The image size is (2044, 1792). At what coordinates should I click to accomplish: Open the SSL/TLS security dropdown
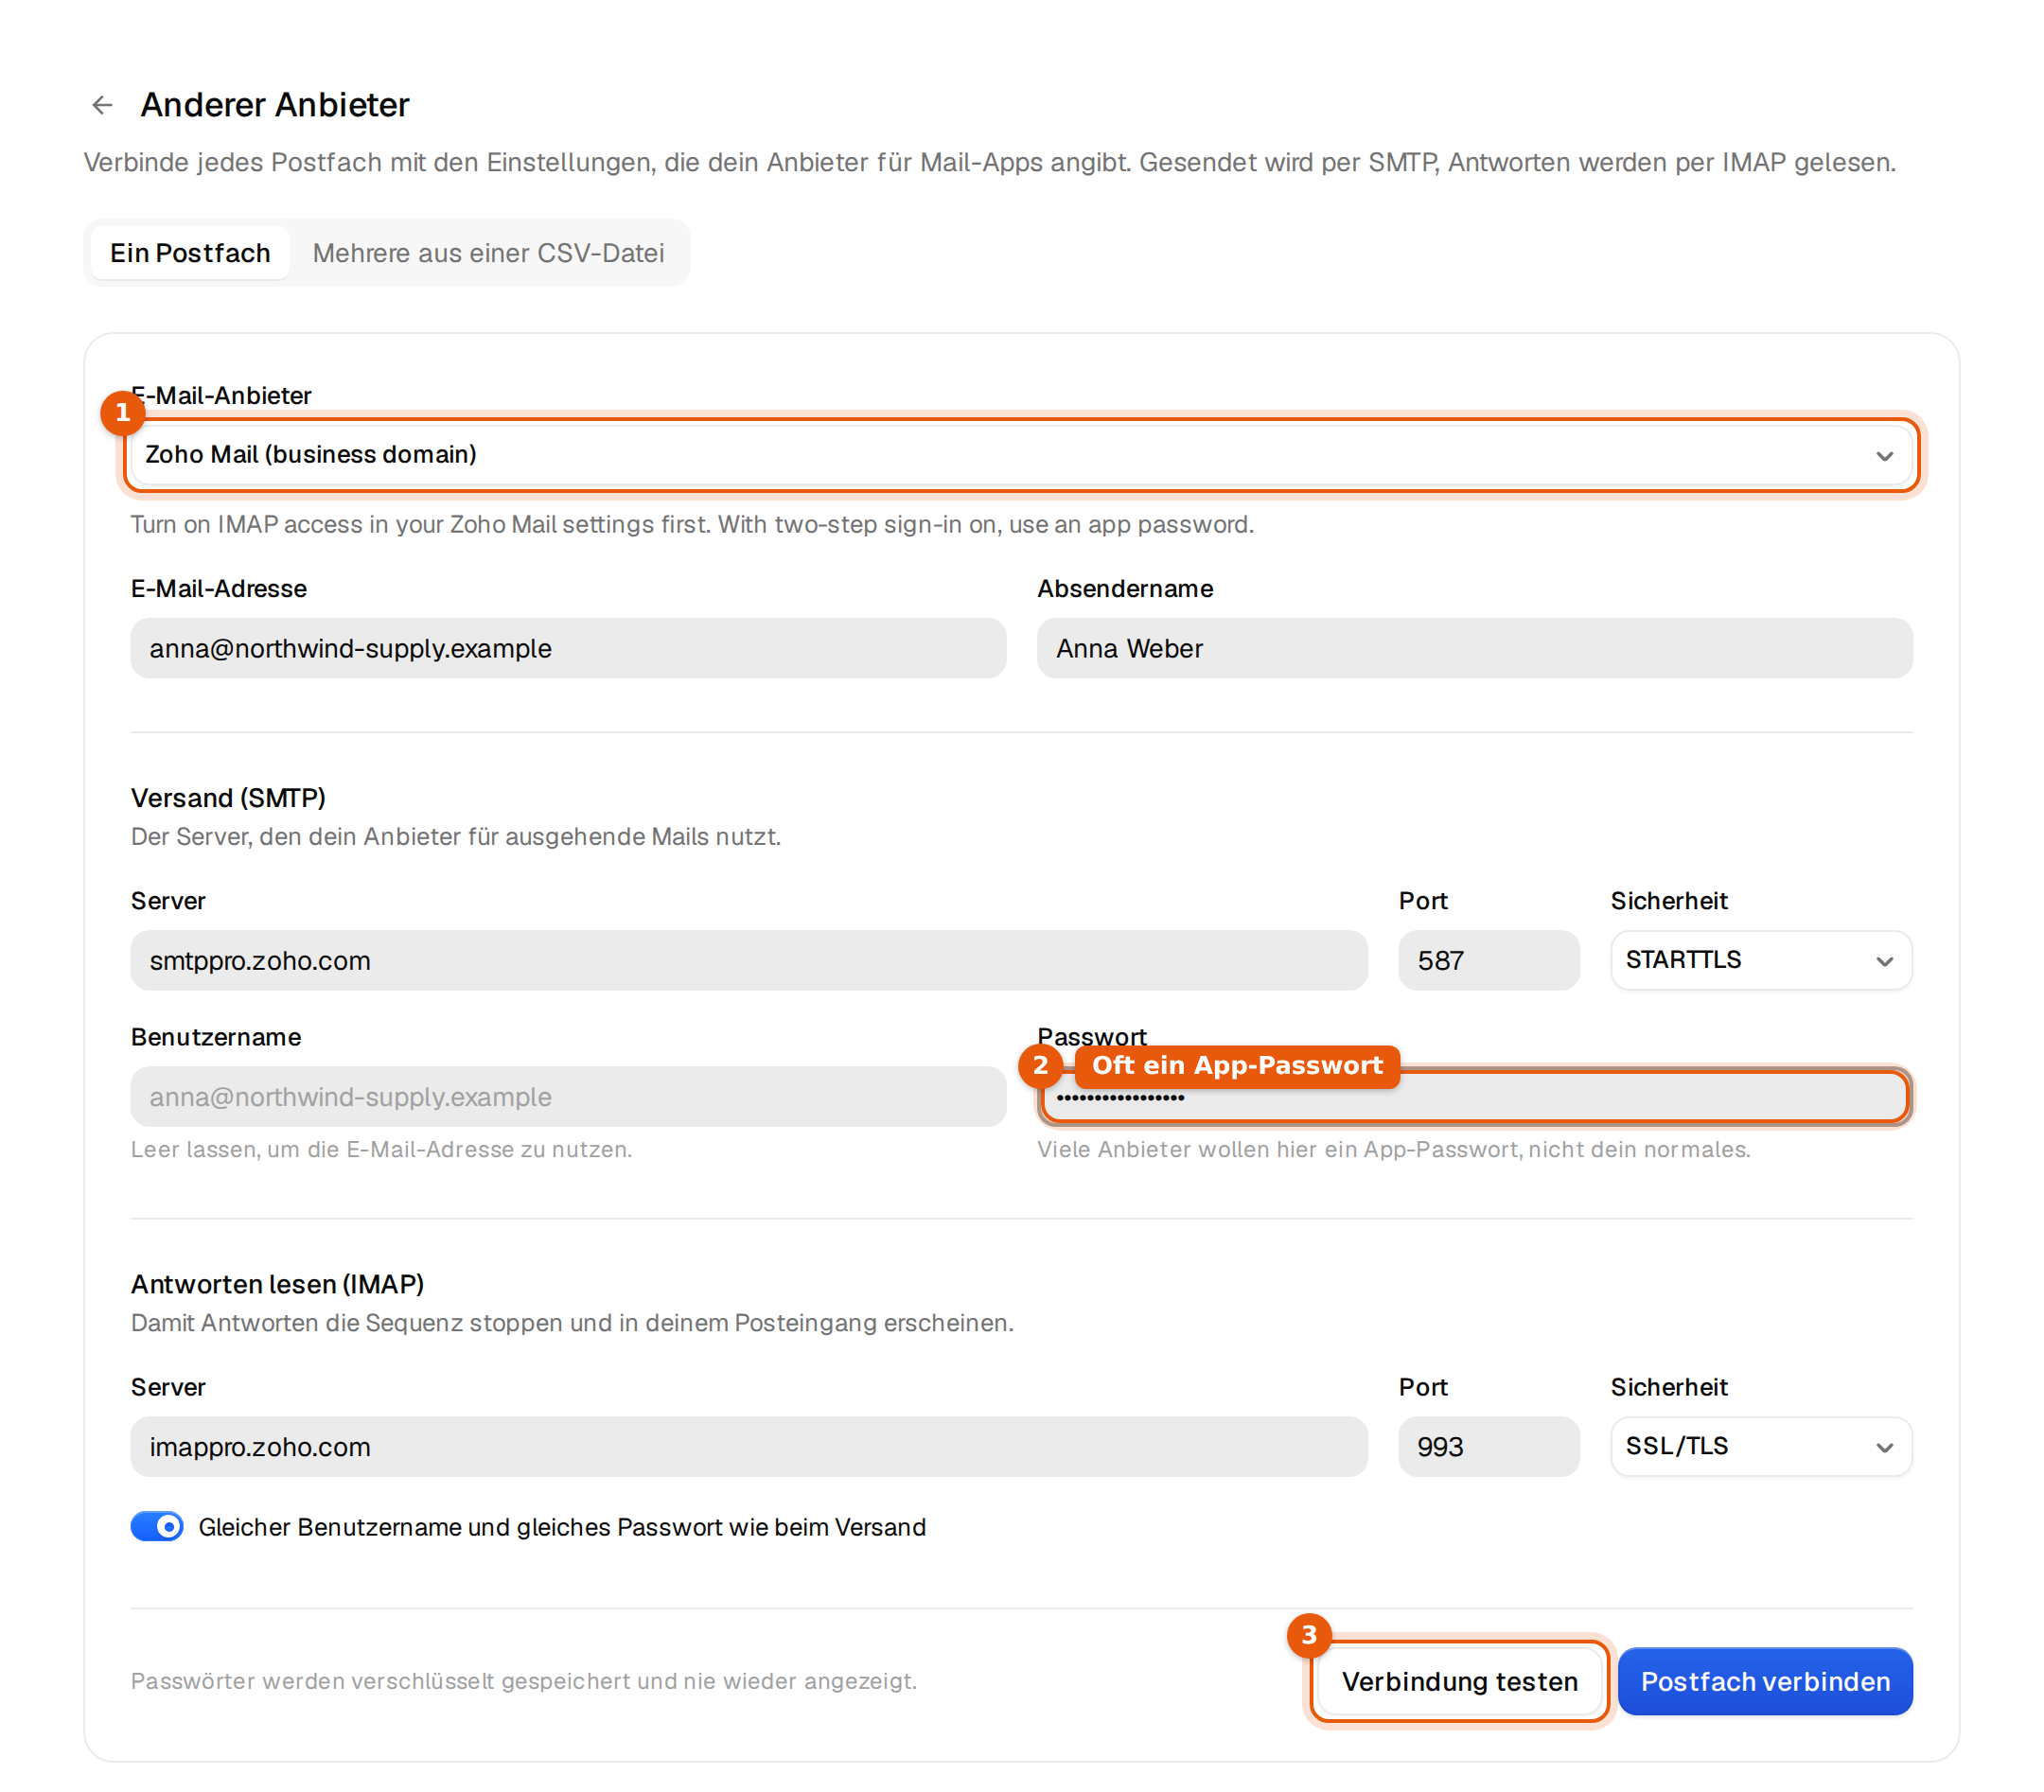[1761, 1446]
